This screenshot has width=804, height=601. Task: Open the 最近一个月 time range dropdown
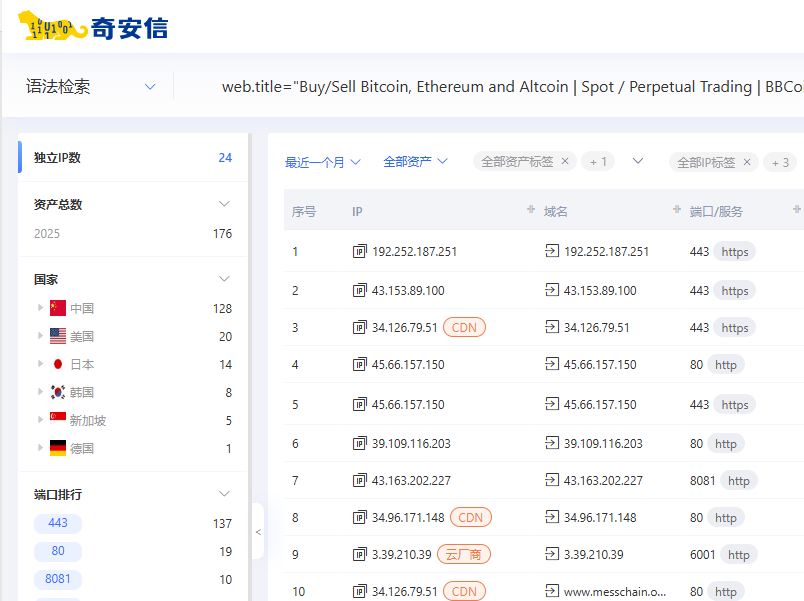click(x=323, y=162)
